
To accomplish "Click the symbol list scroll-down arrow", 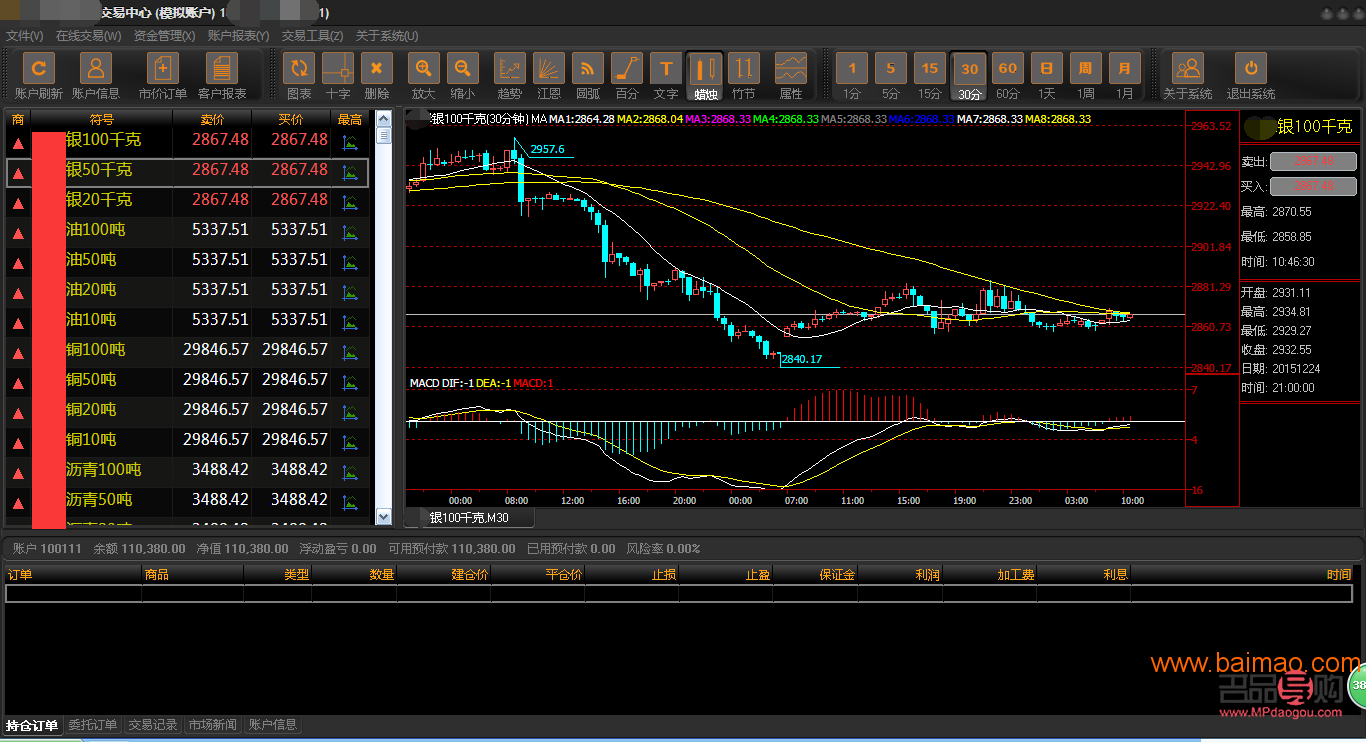I will 383,516.
